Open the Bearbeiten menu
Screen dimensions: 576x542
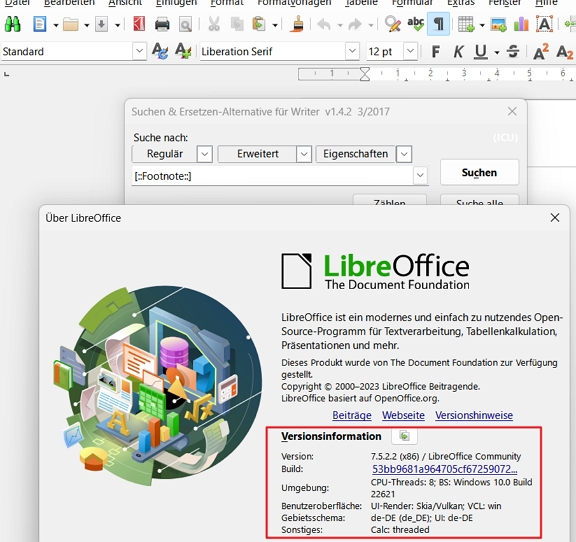tap(69, 2)
